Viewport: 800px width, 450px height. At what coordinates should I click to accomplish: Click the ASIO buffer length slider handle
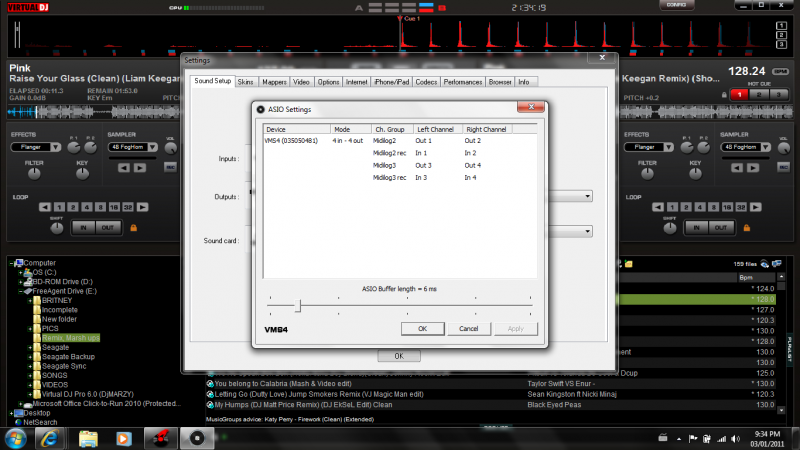(297, 305)
